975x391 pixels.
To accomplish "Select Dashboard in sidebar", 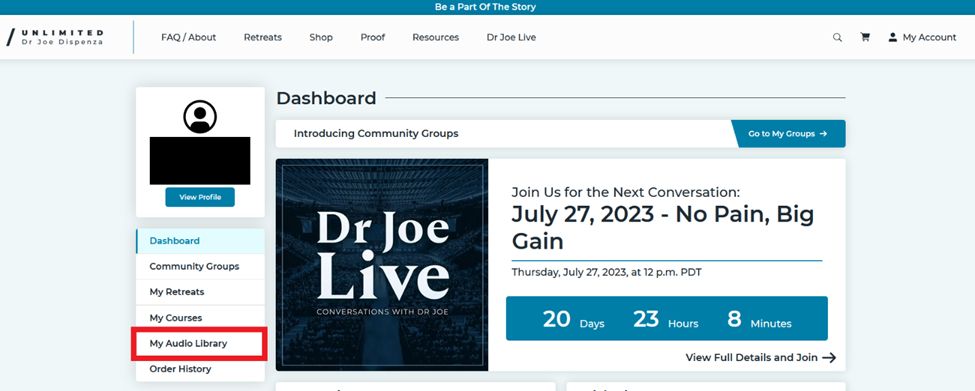I will pos(200,241).
